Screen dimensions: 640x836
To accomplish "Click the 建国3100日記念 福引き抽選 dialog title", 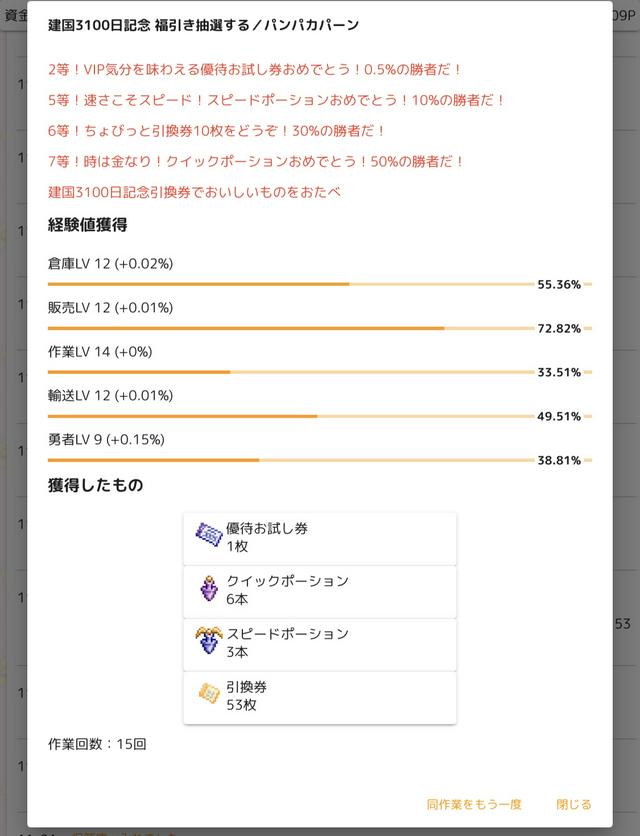I will (203, 25).
